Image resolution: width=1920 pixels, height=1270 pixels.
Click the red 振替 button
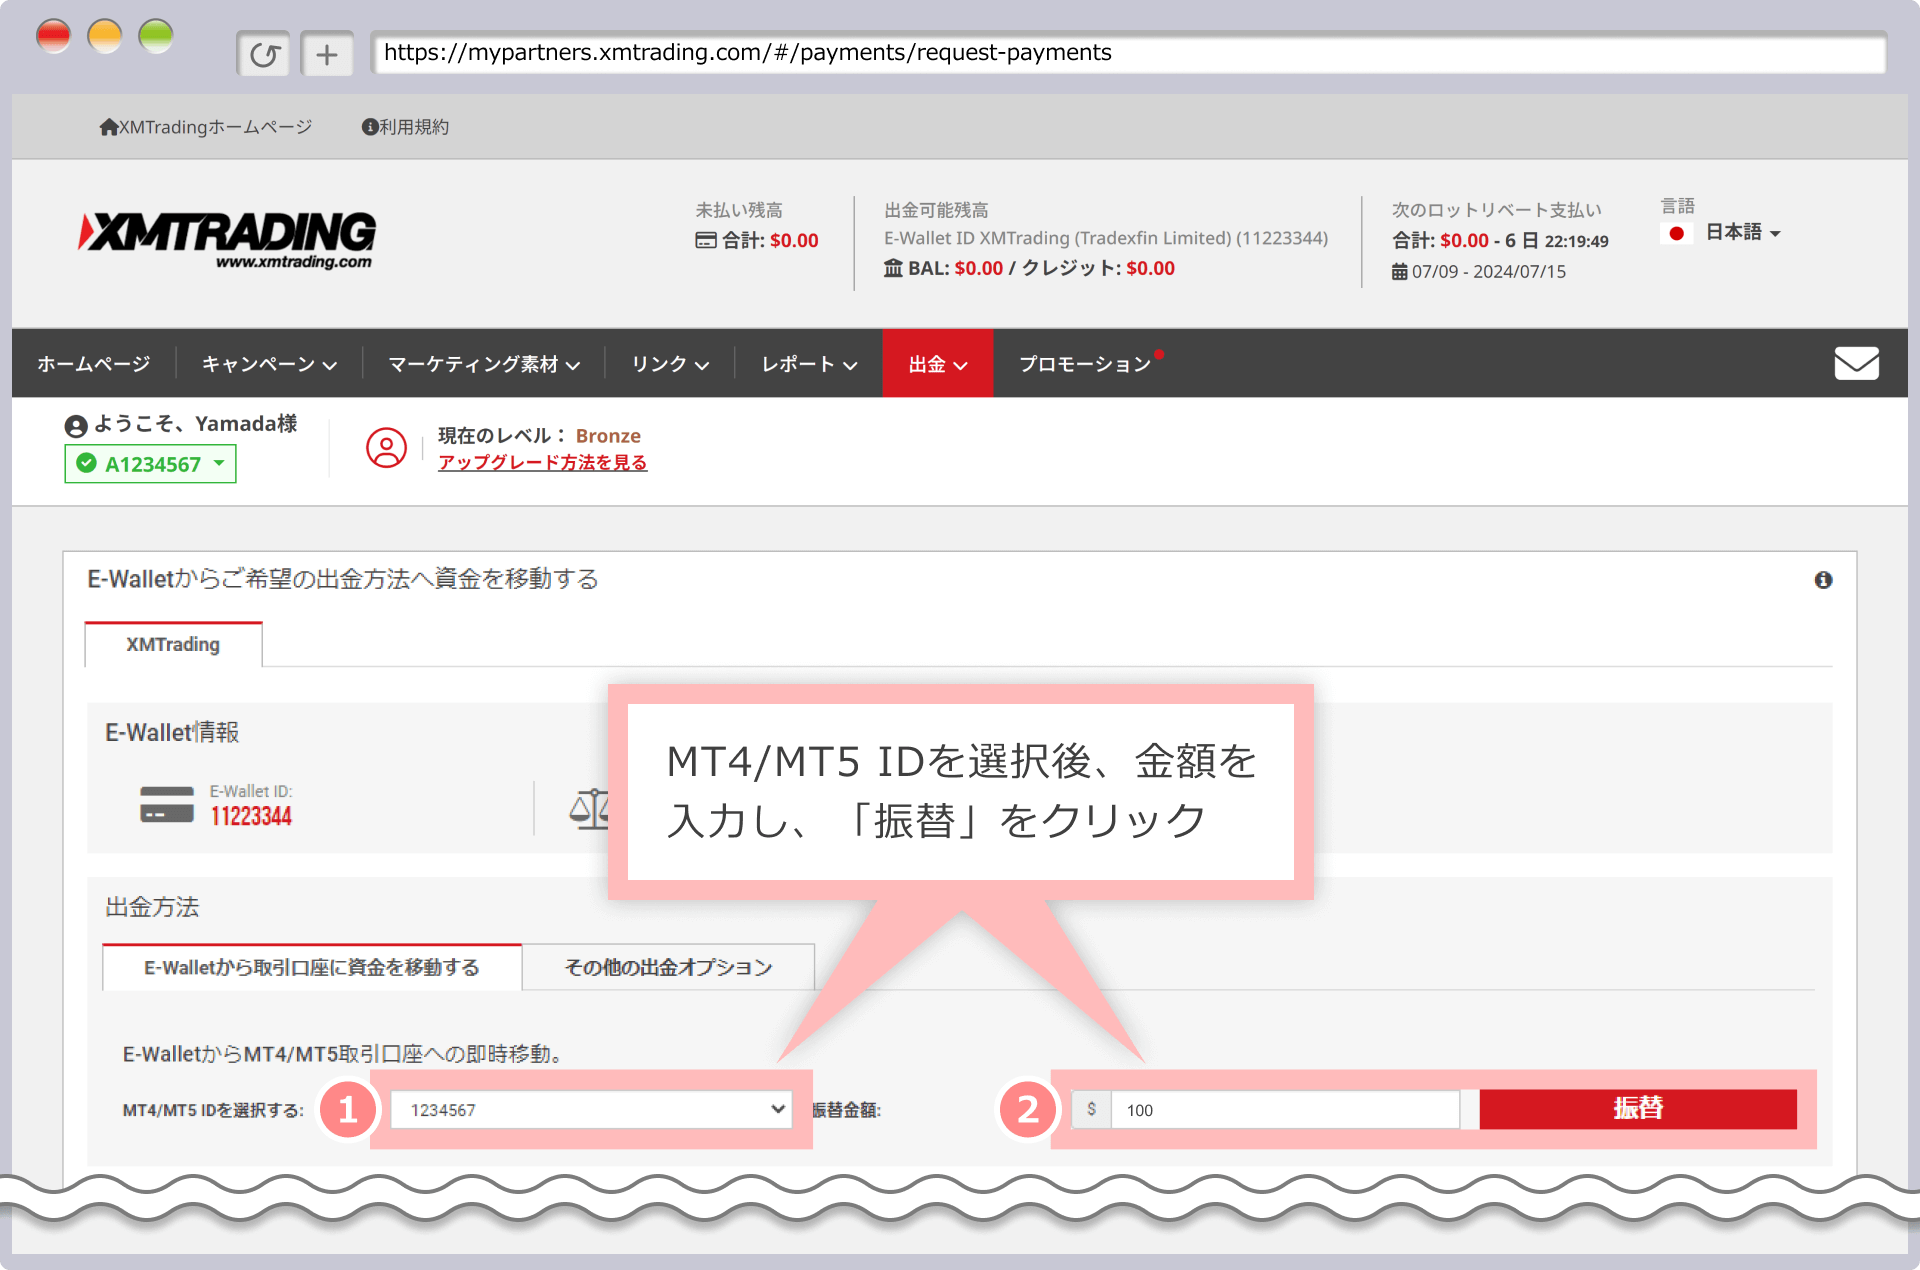coord(1638,1109)
